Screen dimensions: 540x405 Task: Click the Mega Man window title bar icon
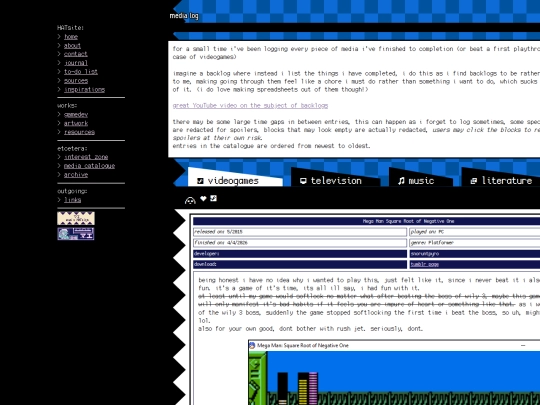point(252,345)
